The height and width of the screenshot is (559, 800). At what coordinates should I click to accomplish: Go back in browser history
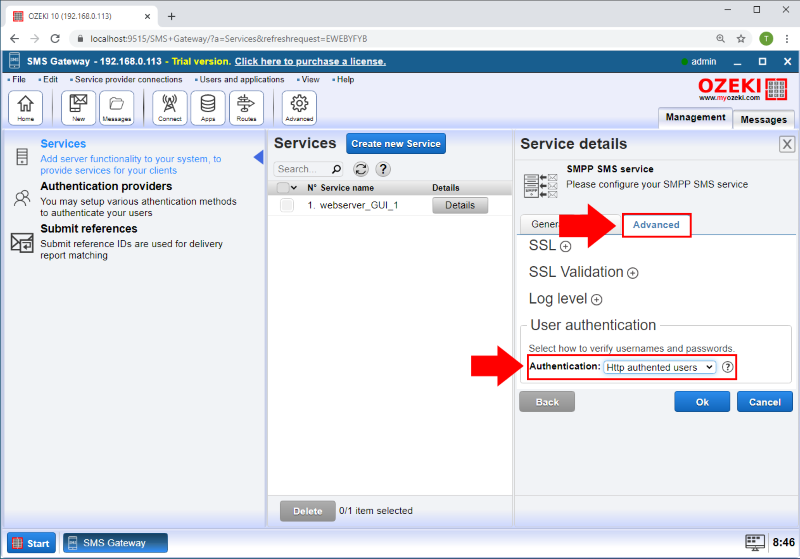(x=14, y=39)
